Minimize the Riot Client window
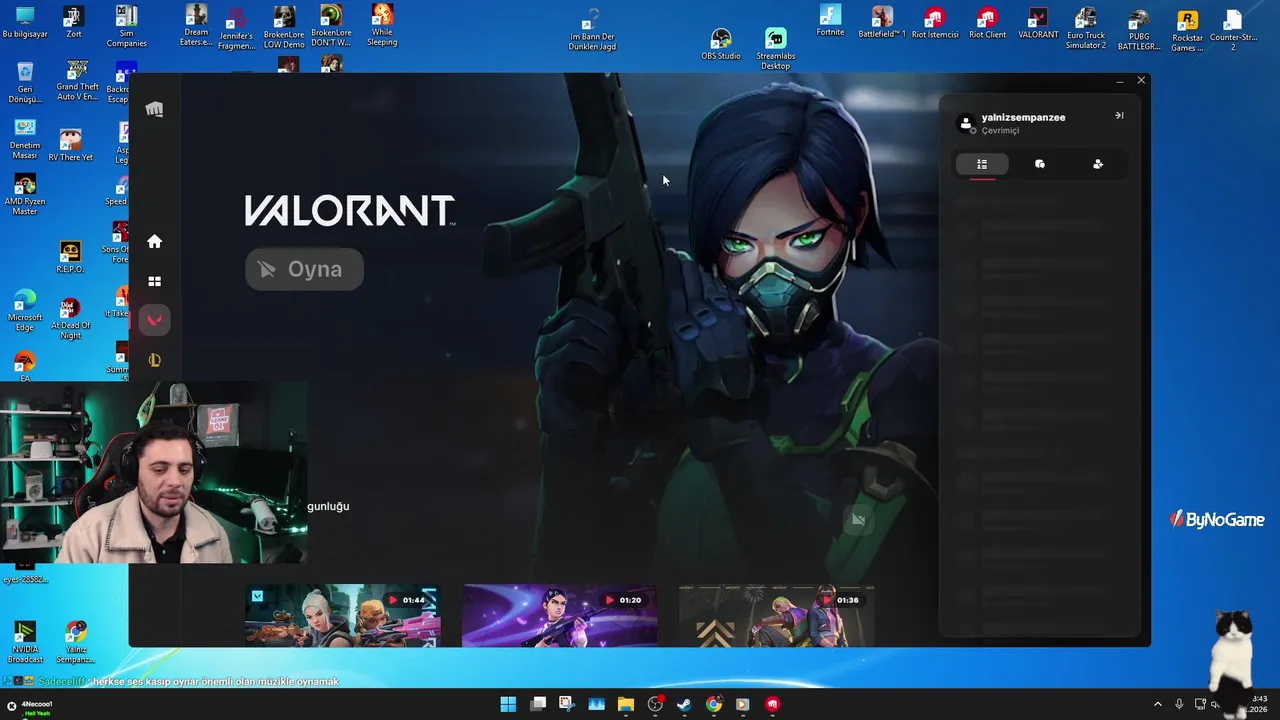The height and width of the screenshot is (720, 1280). 1120,81
